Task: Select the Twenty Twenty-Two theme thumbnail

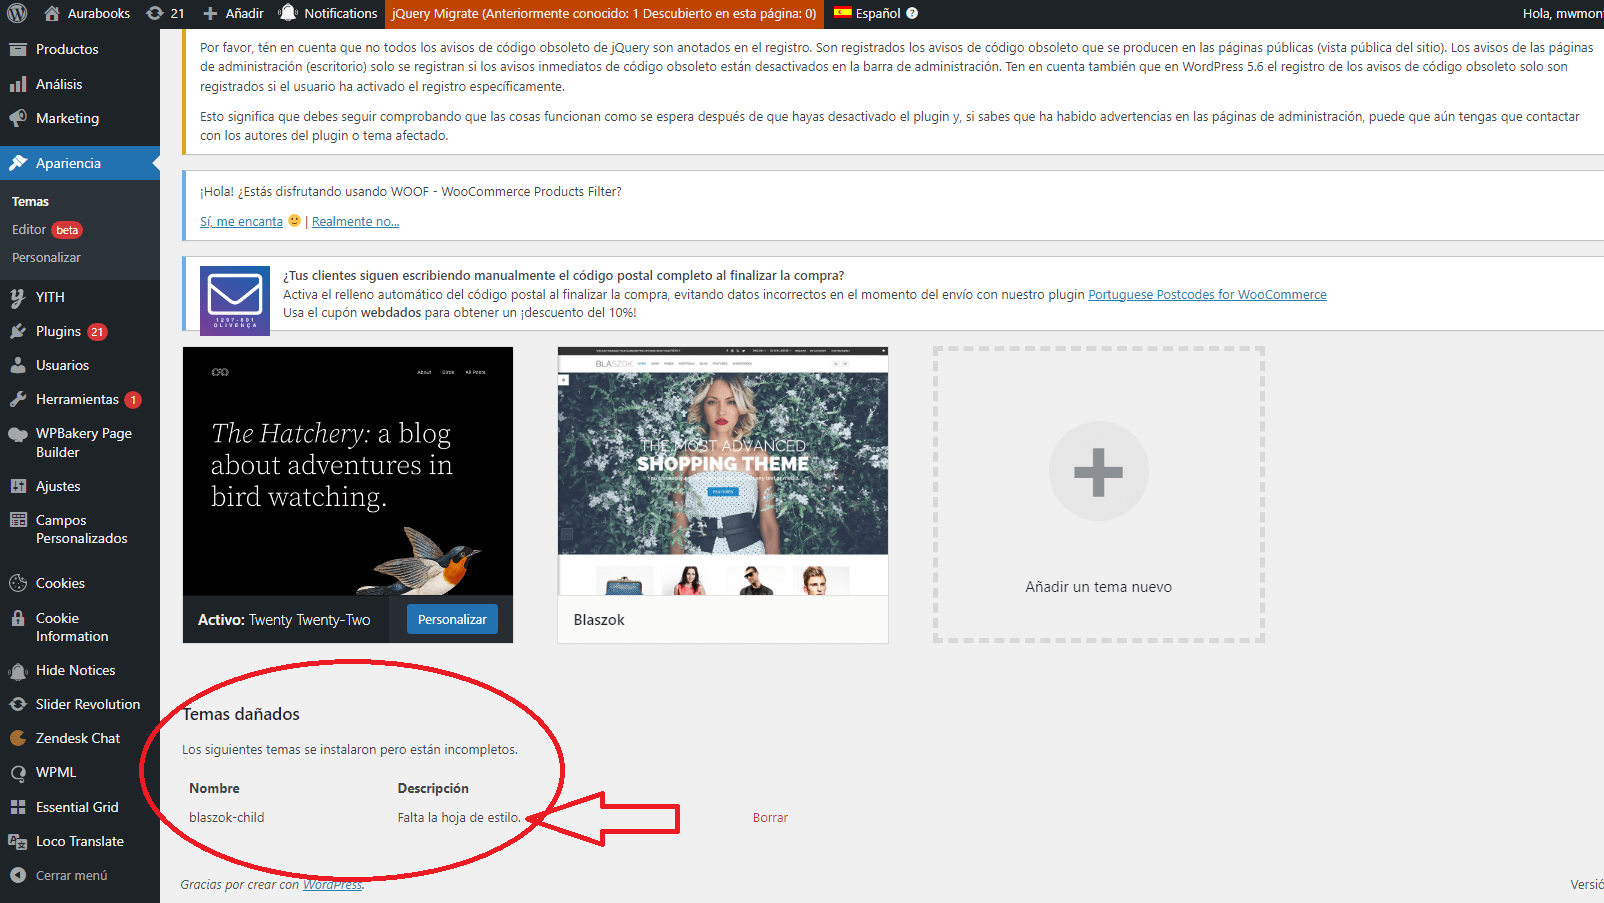Action: [348, 471]
